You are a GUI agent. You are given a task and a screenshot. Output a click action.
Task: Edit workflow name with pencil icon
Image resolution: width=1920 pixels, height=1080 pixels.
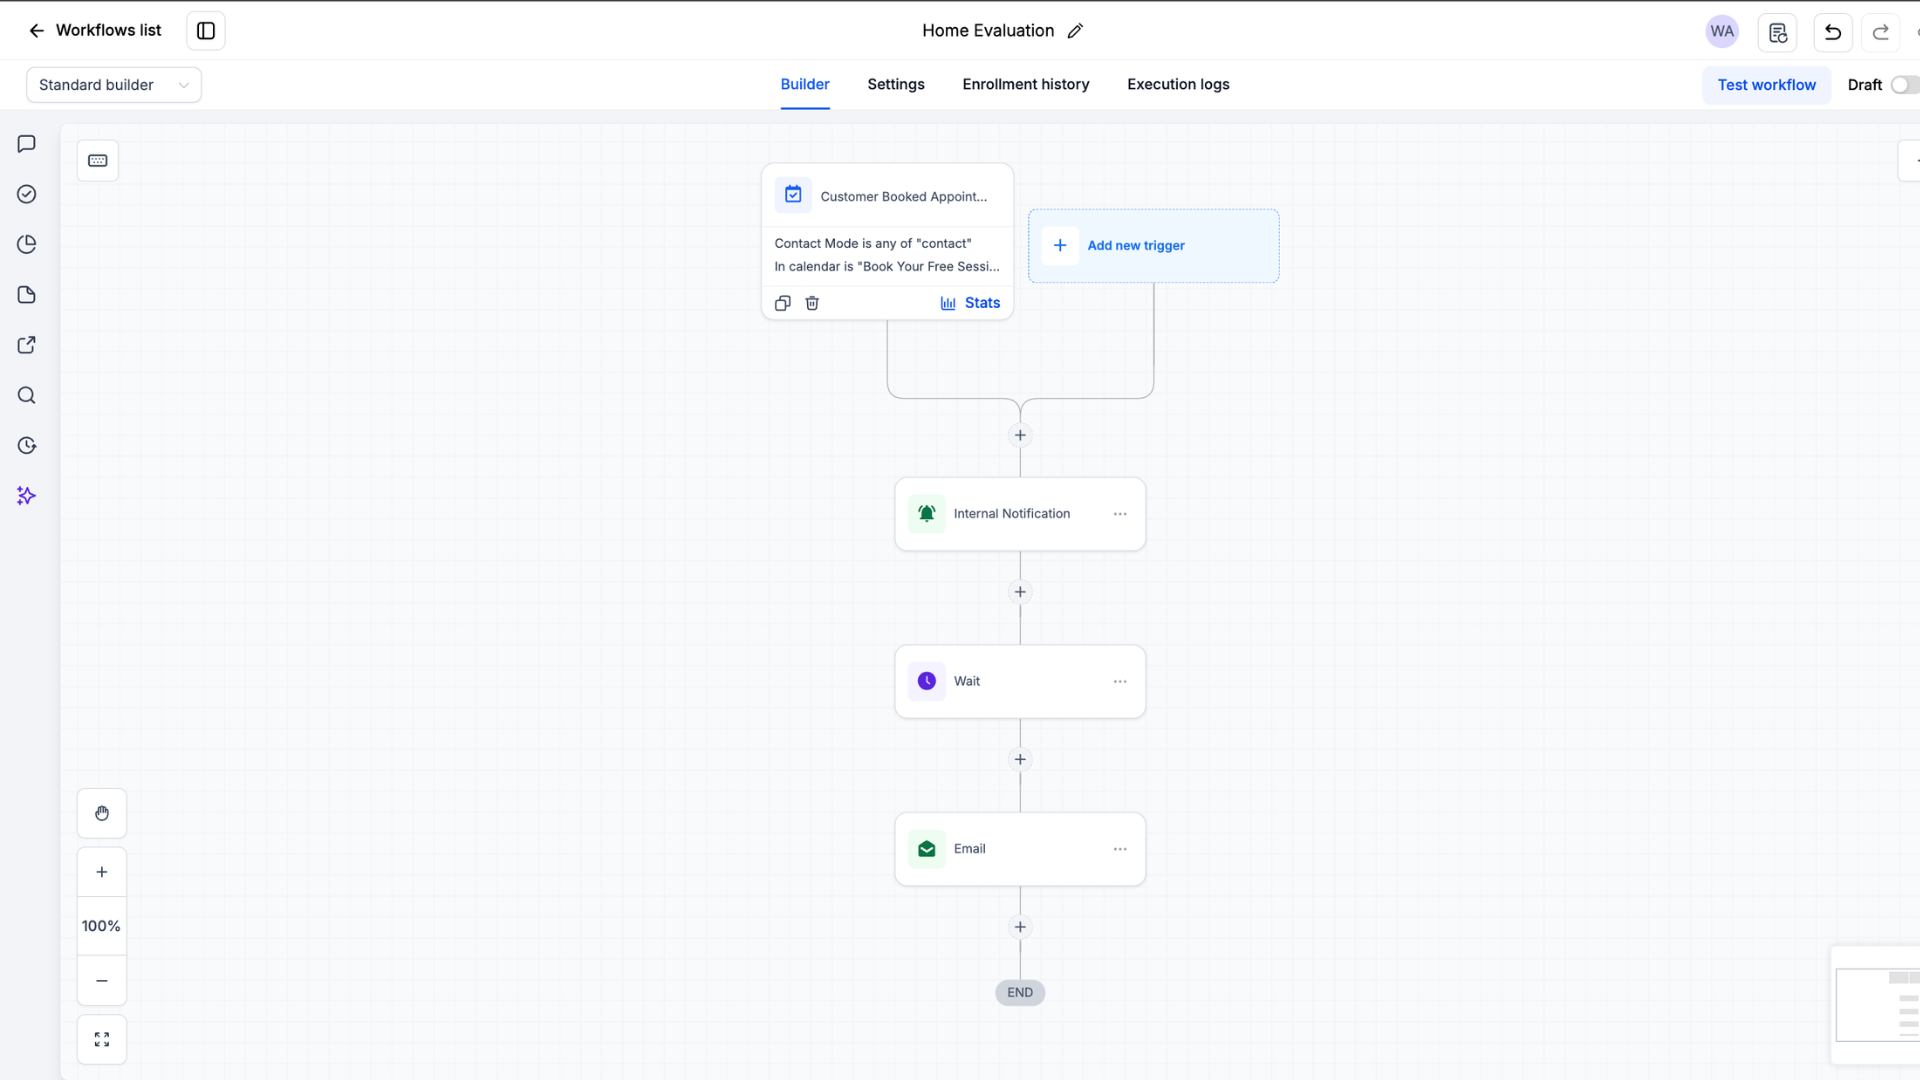(1075, 31)
